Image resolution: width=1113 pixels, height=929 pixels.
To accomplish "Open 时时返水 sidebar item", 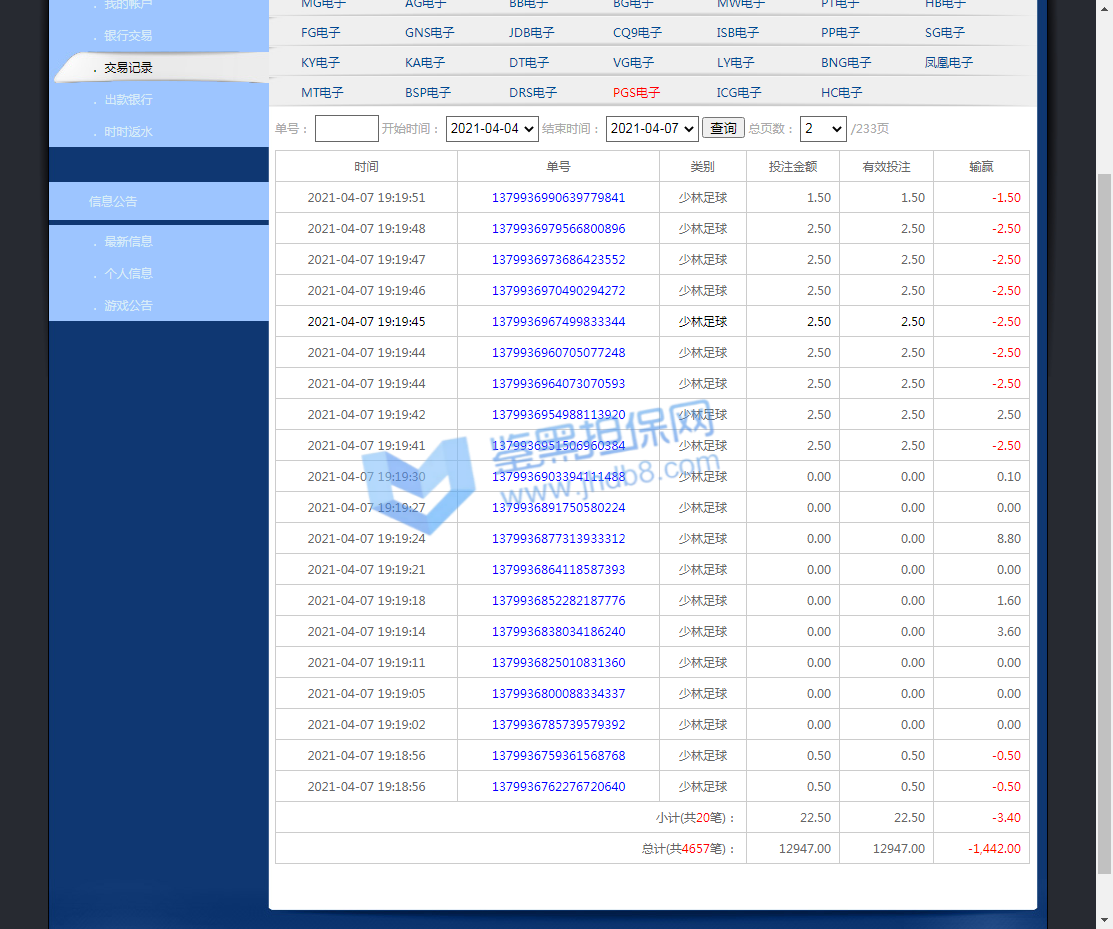I will point(128,132).
